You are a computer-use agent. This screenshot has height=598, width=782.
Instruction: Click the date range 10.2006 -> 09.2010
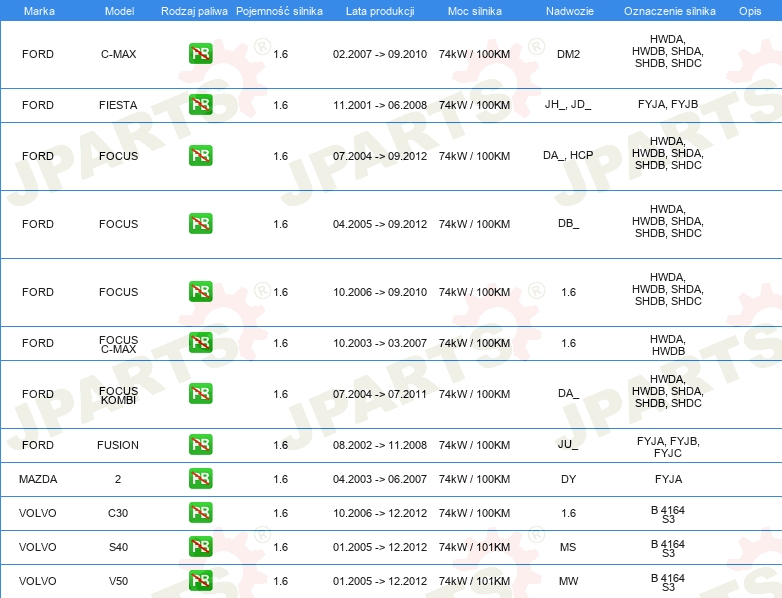point(380,292)
